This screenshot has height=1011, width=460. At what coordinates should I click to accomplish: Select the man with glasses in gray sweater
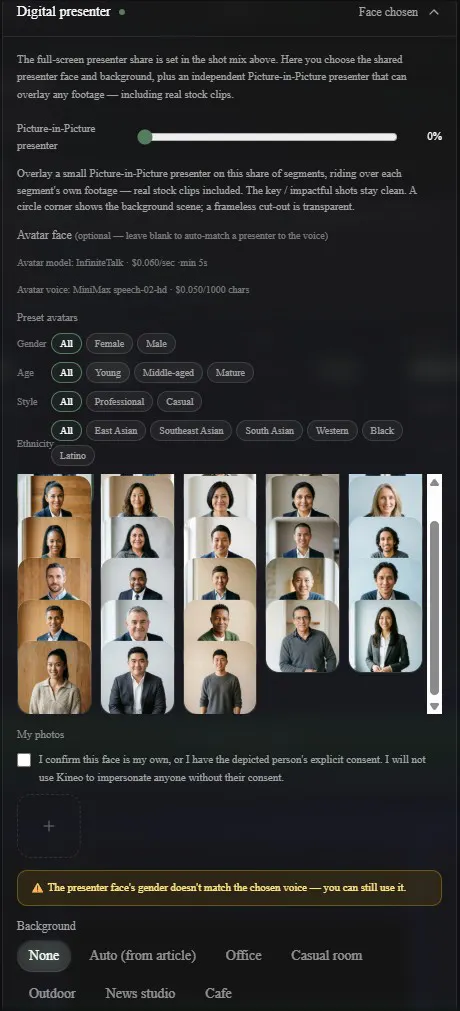(303, 636)
